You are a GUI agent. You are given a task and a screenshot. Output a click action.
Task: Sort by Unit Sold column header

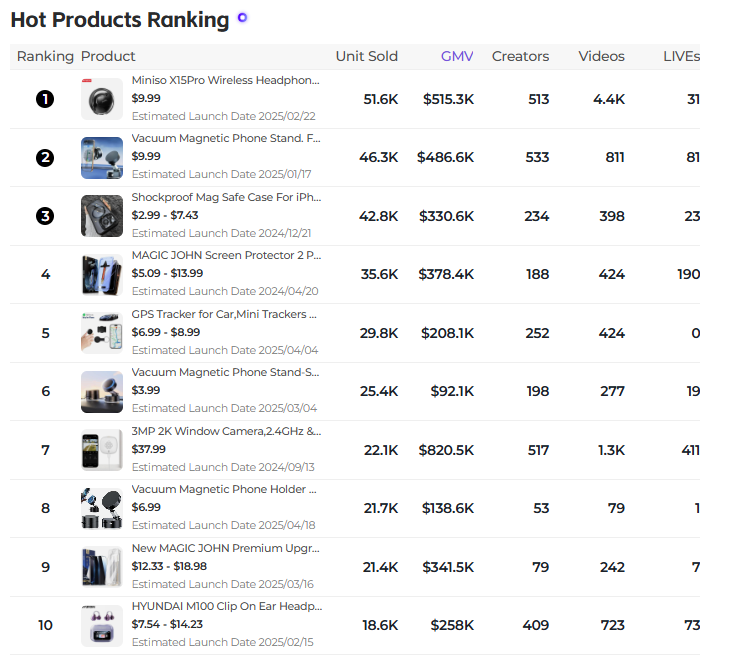pos(367,56)
